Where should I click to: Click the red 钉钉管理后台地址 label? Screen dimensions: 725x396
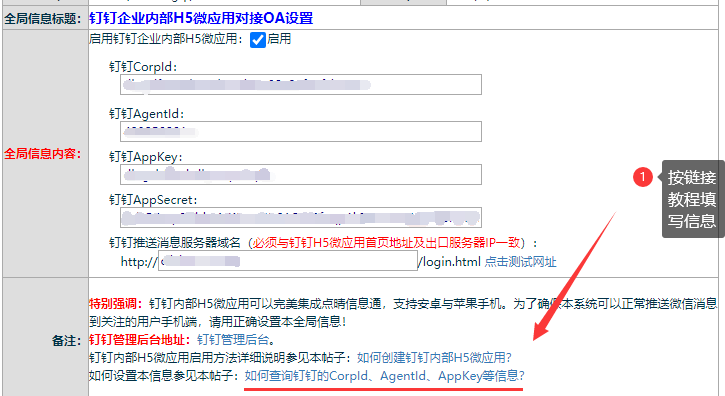(x=140, y=340)
